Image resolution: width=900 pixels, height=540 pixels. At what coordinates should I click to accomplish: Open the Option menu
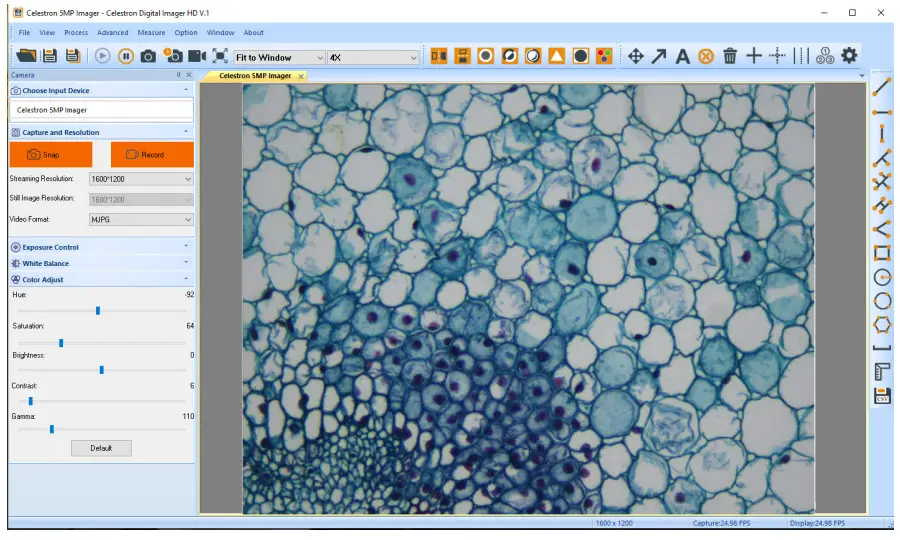click(x=186, y=33)
